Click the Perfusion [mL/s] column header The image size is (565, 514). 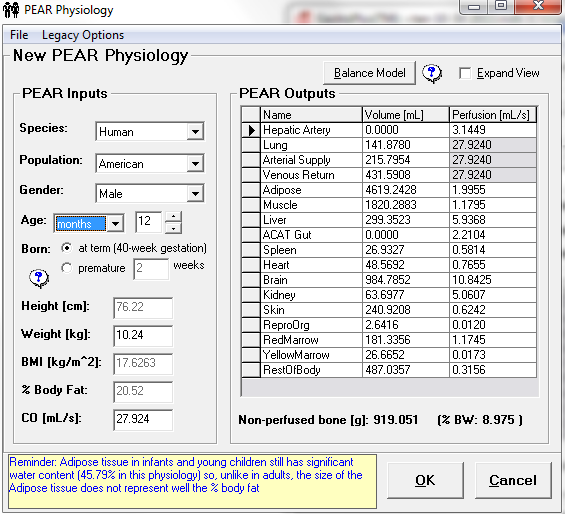point(493,115)
